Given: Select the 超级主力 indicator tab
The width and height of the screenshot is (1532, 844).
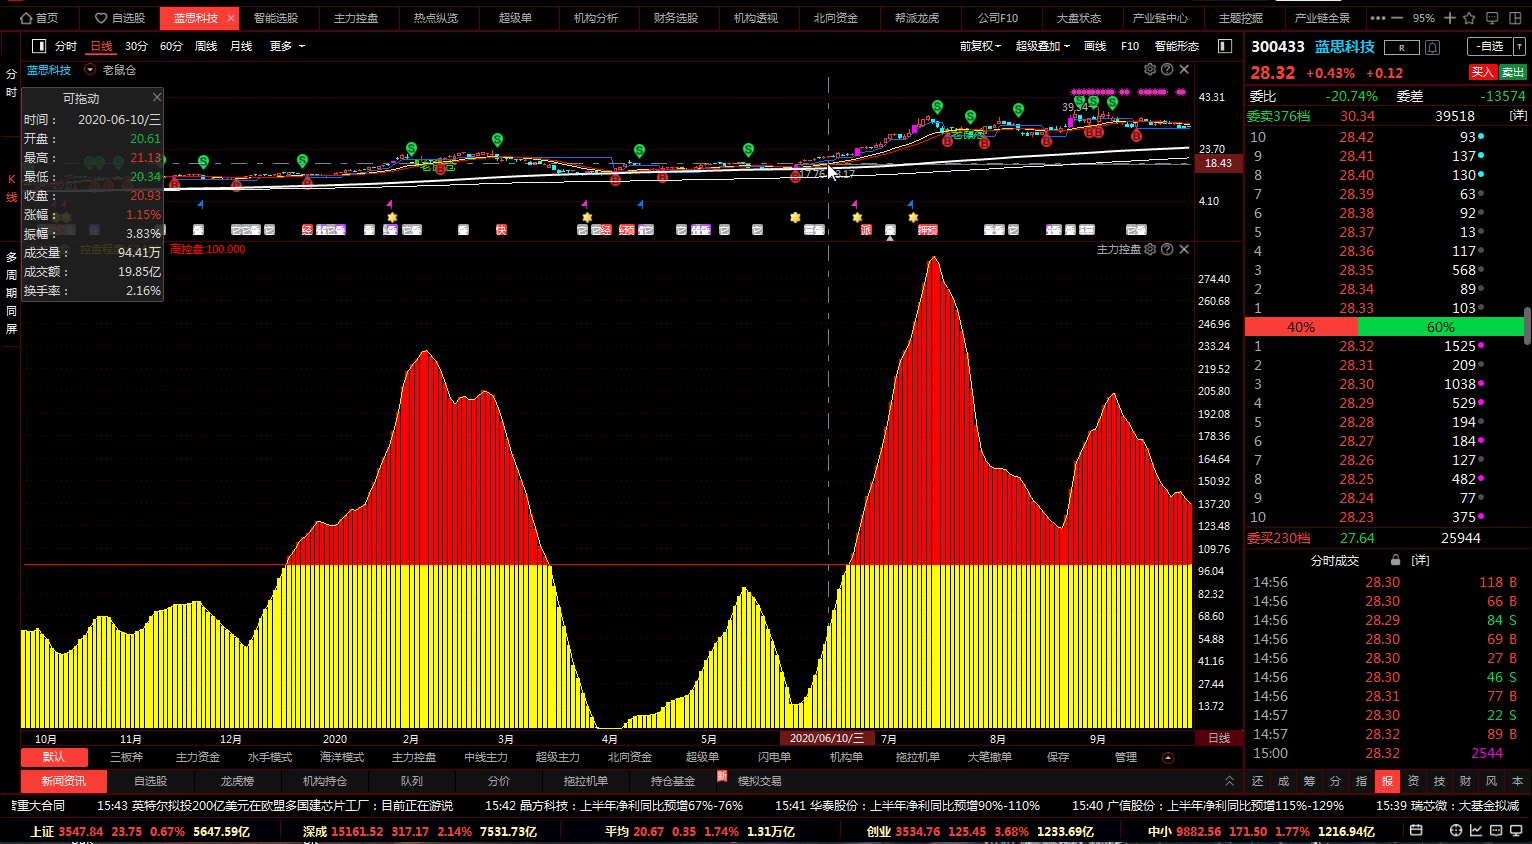Looking at the screenshot, I should point(558,757).
